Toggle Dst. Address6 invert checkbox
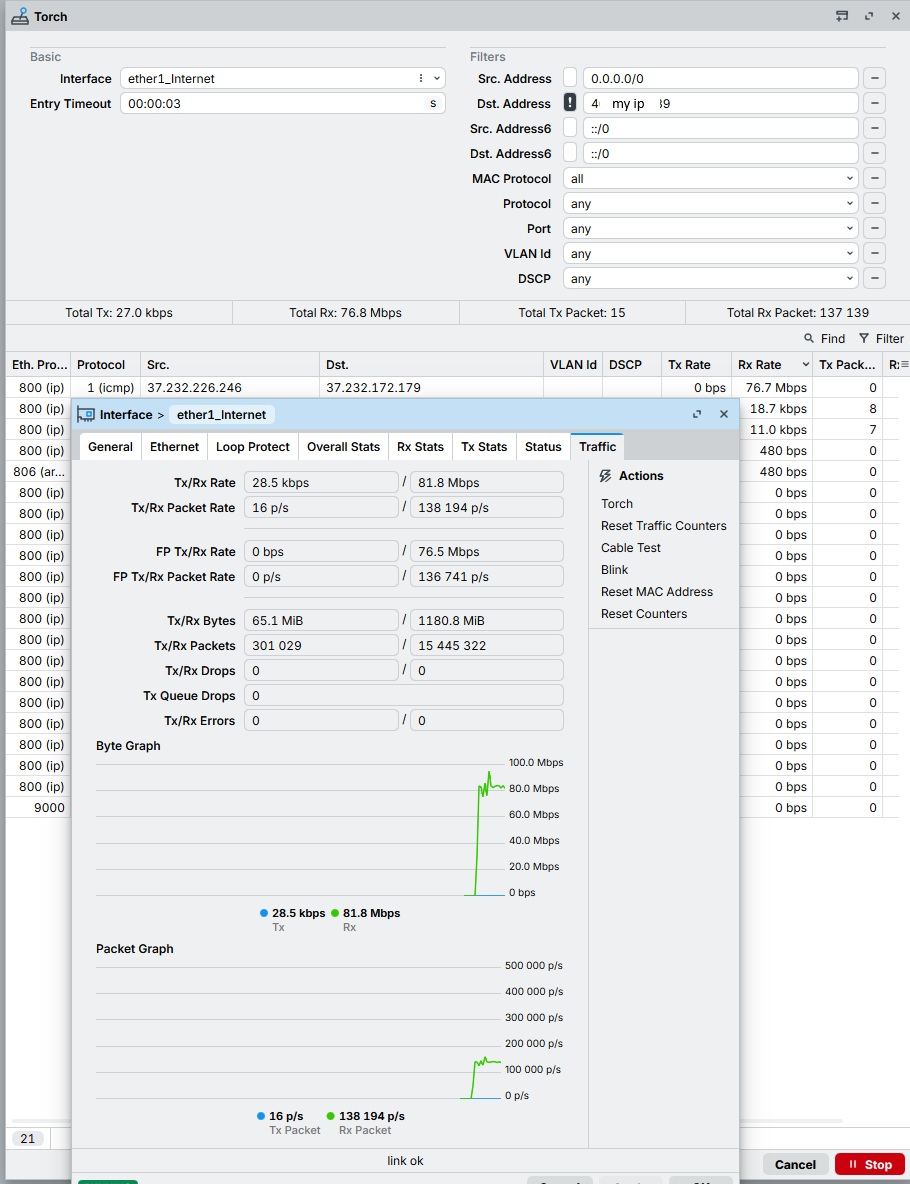 [570, 153]
